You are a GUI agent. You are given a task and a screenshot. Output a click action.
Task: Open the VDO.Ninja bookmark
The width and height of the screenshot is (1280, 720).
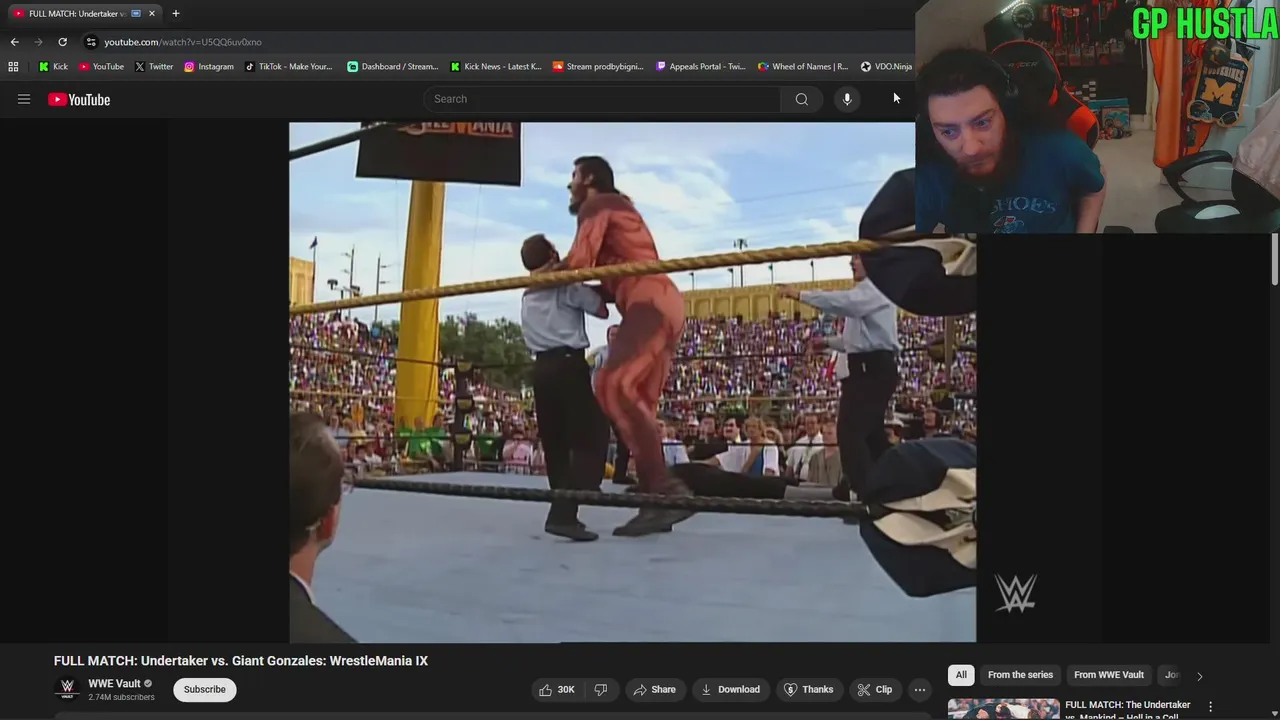click(x=886, y=67)
